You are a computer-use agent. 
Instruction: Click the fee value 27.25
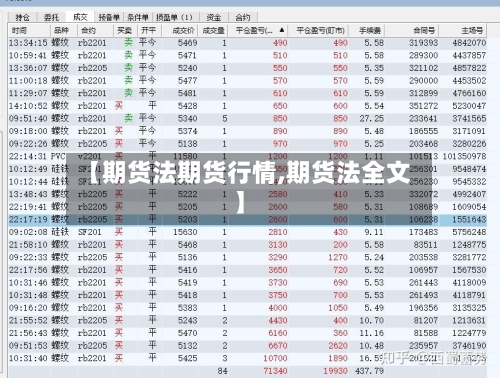(371, 119)
